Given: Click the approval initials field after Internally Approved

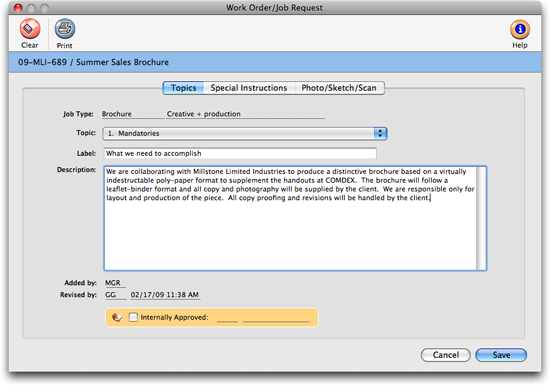Looking at the screenshot, I should point(227,318).
